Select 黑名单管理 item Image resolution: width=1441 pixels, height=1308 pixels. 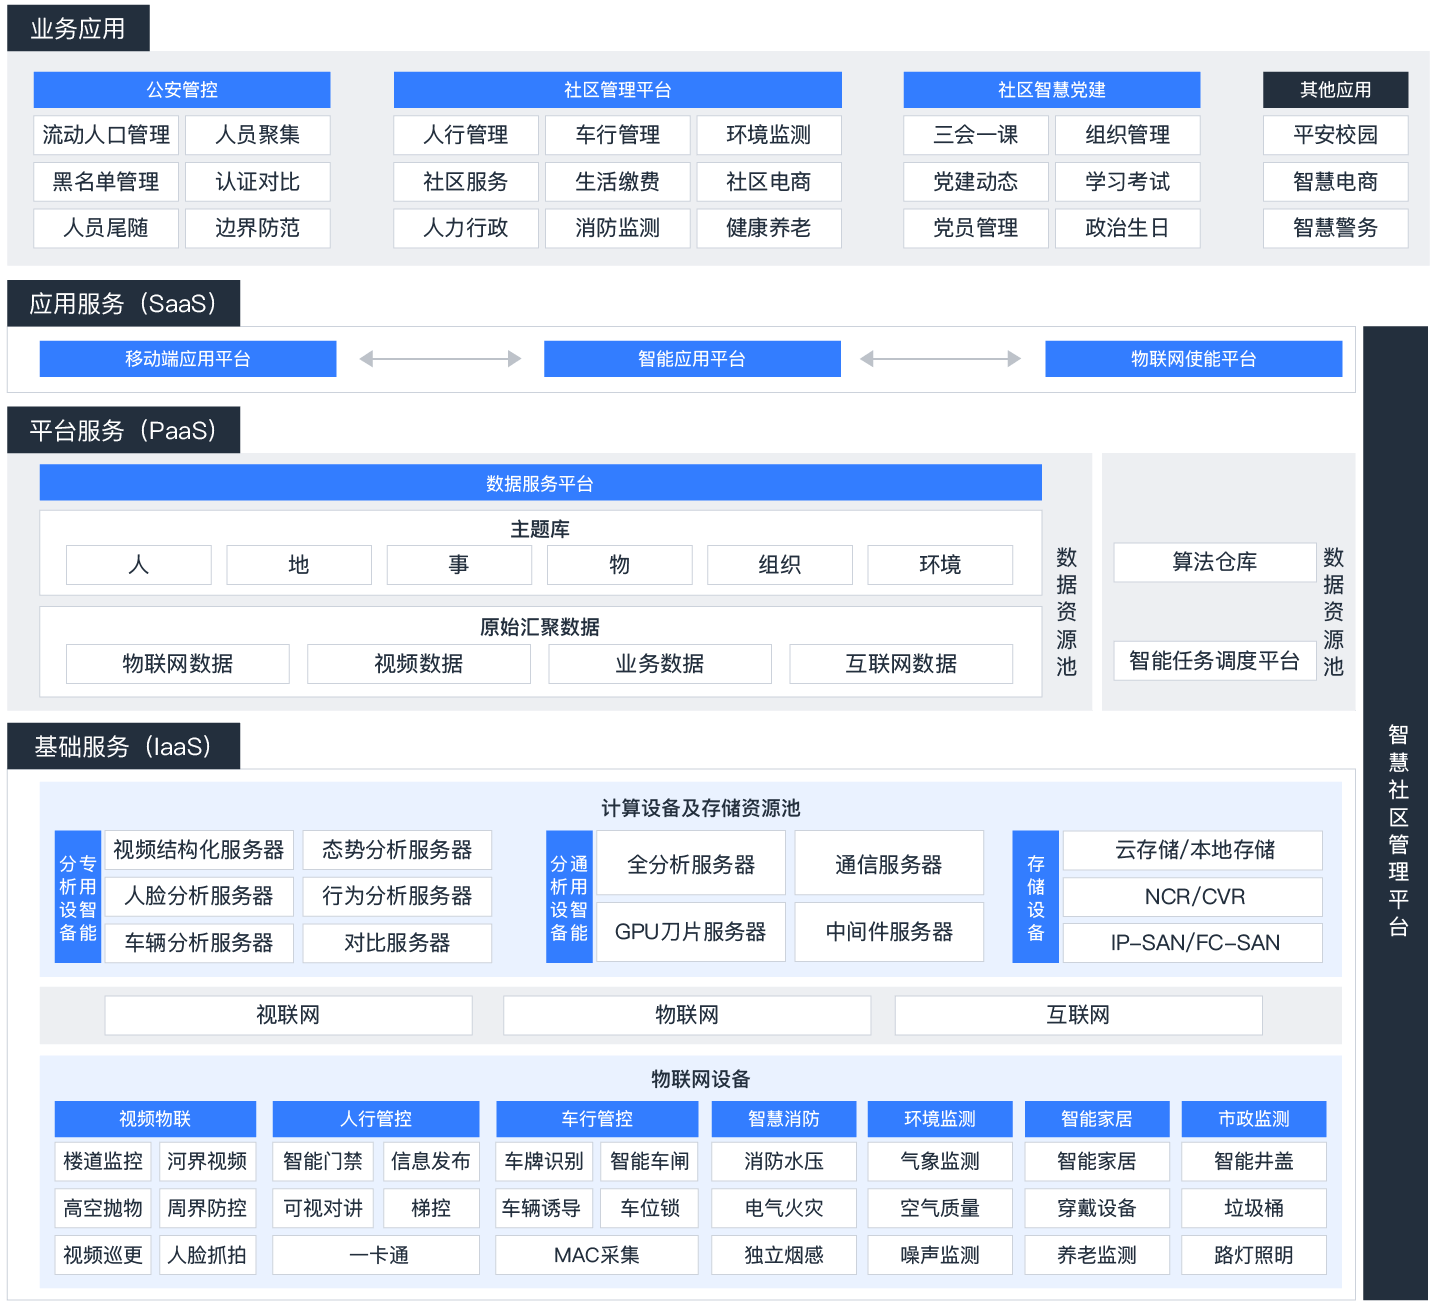point(106,182)
